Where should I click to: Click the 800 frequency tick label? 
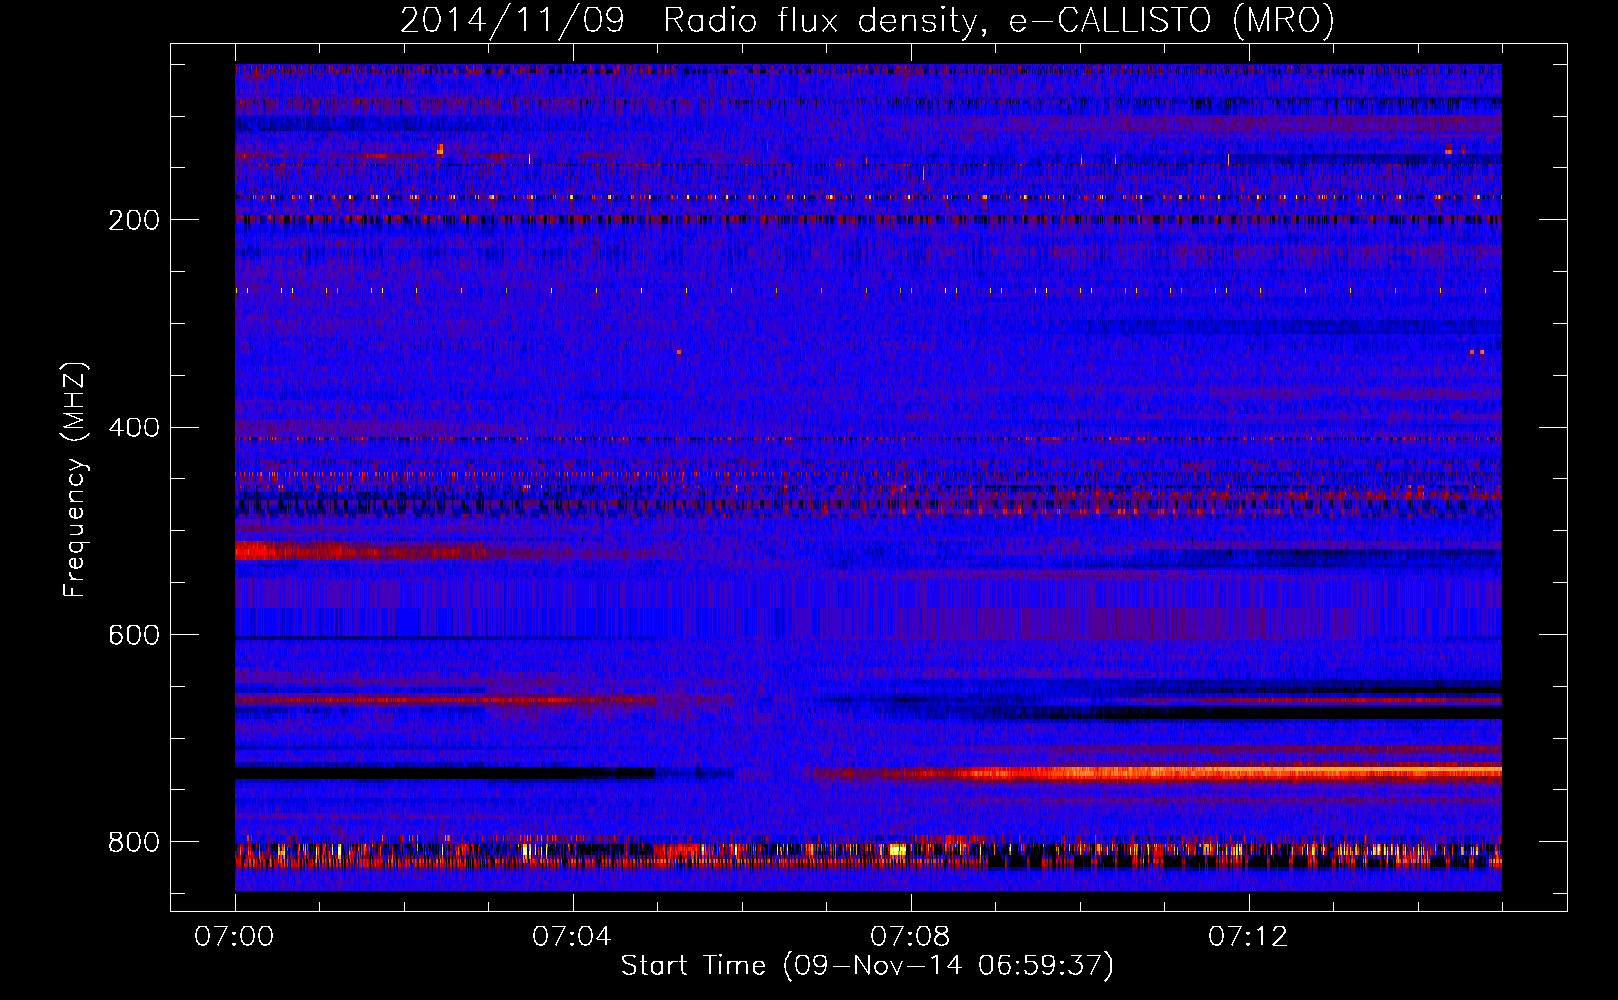(134, 842)
